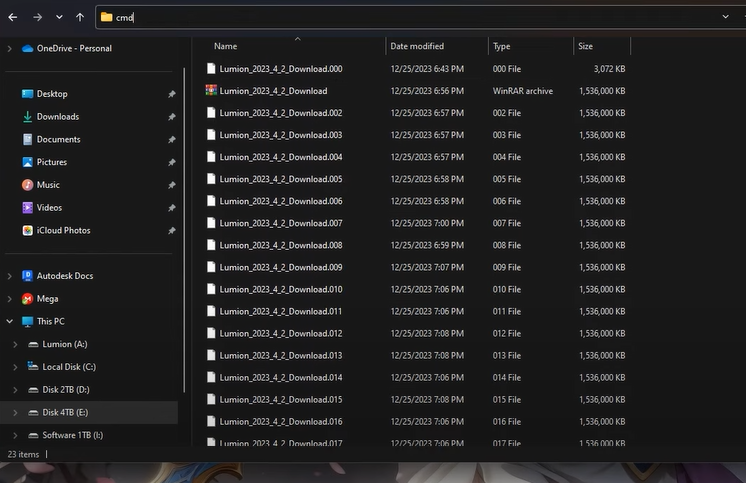Expand the Local Disk (C:) node

click(x=15, y=367)
